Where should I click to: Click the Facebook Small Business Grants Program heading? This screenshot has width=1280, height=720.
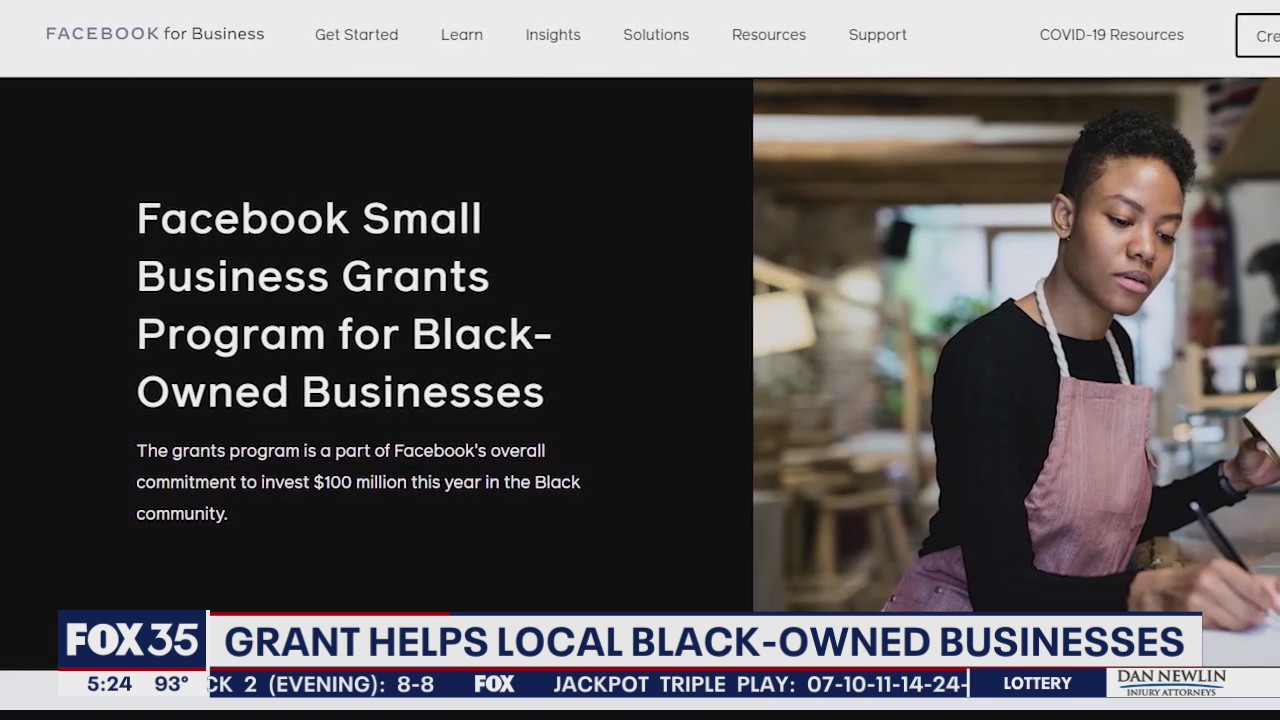click(344, 305)
